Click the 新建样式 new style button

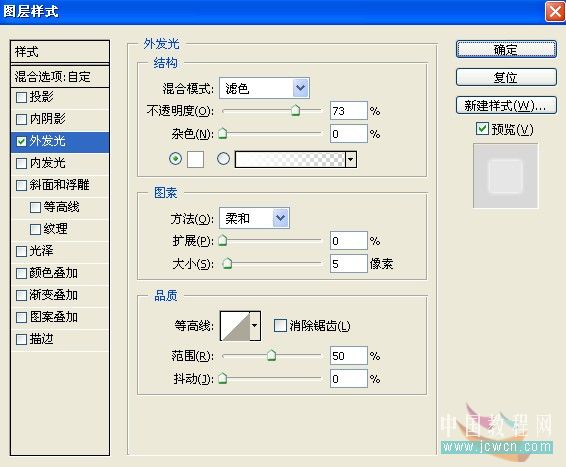pos(506,106)
